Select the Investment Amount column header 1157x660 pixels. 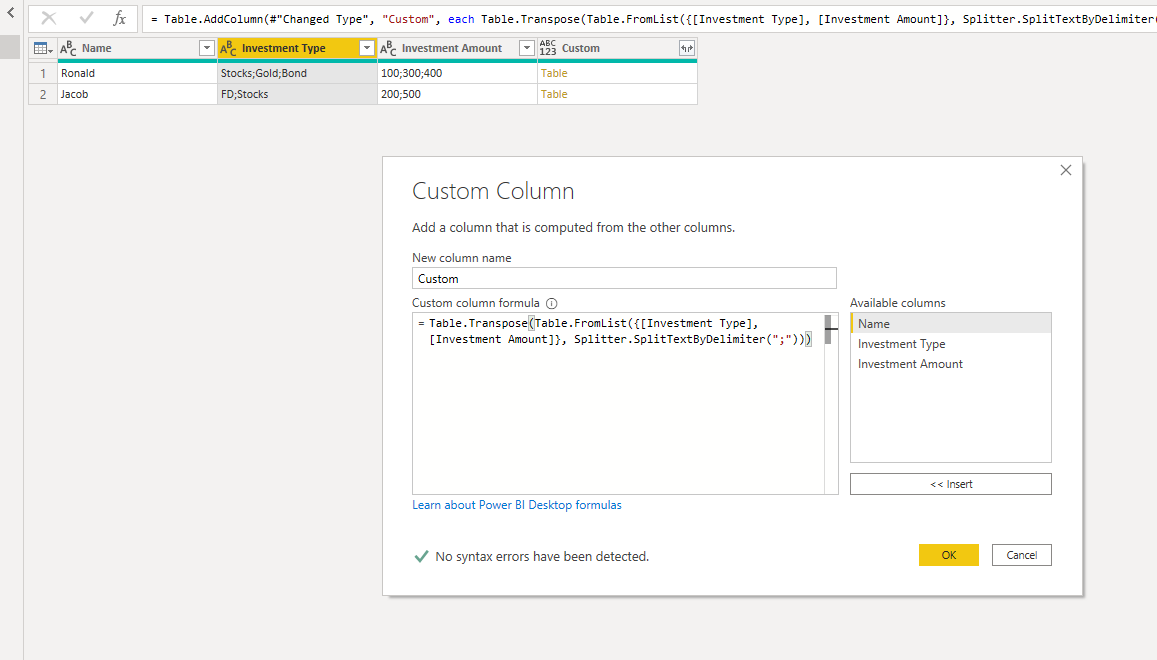457,48
